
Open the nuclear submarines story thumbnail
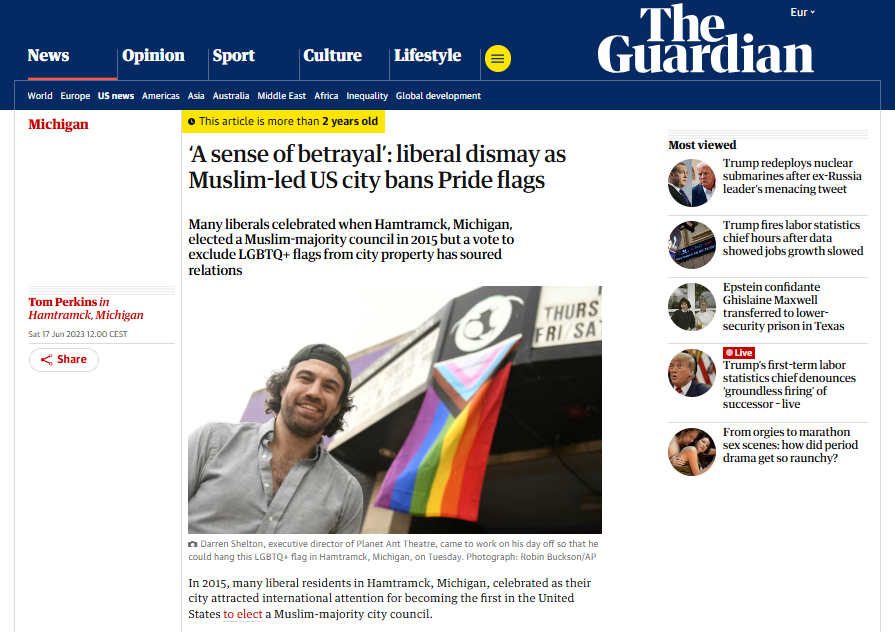[x=692, y=183]
